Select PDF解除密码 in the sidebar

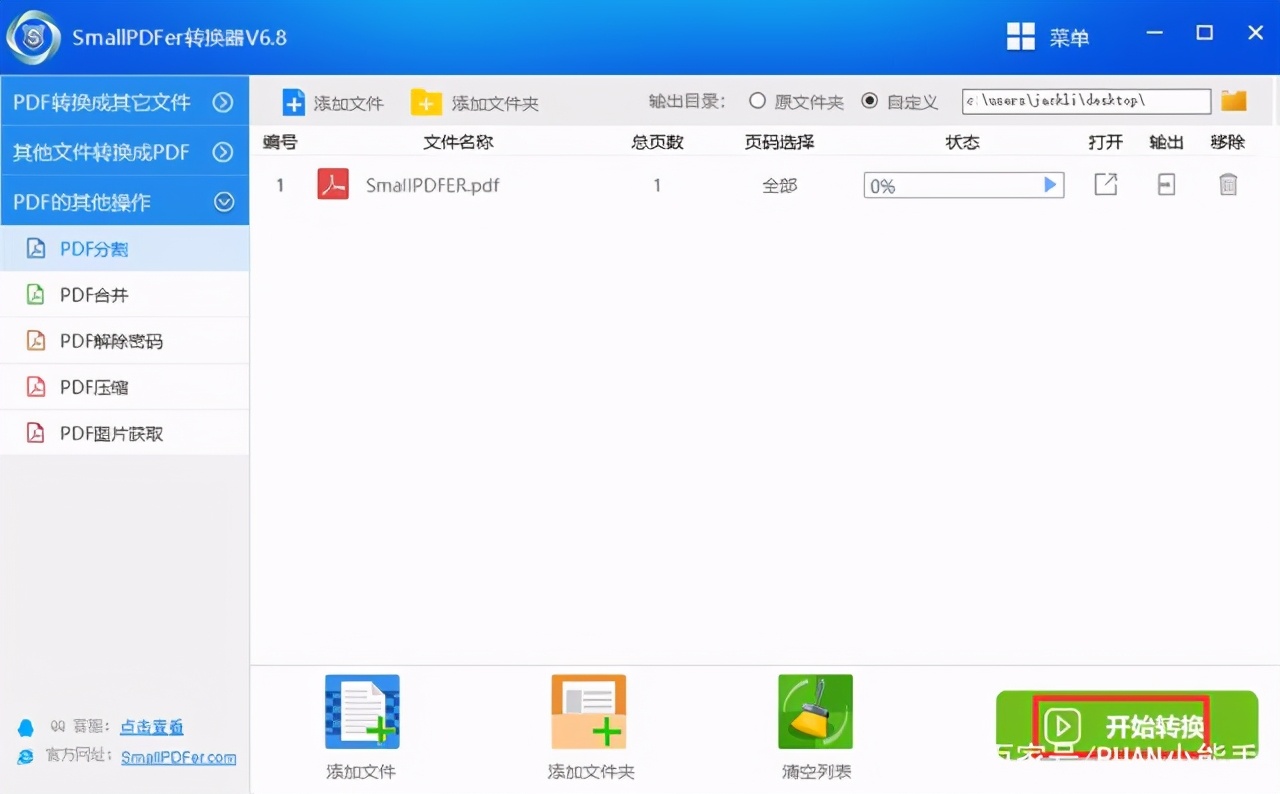[124, 341]
